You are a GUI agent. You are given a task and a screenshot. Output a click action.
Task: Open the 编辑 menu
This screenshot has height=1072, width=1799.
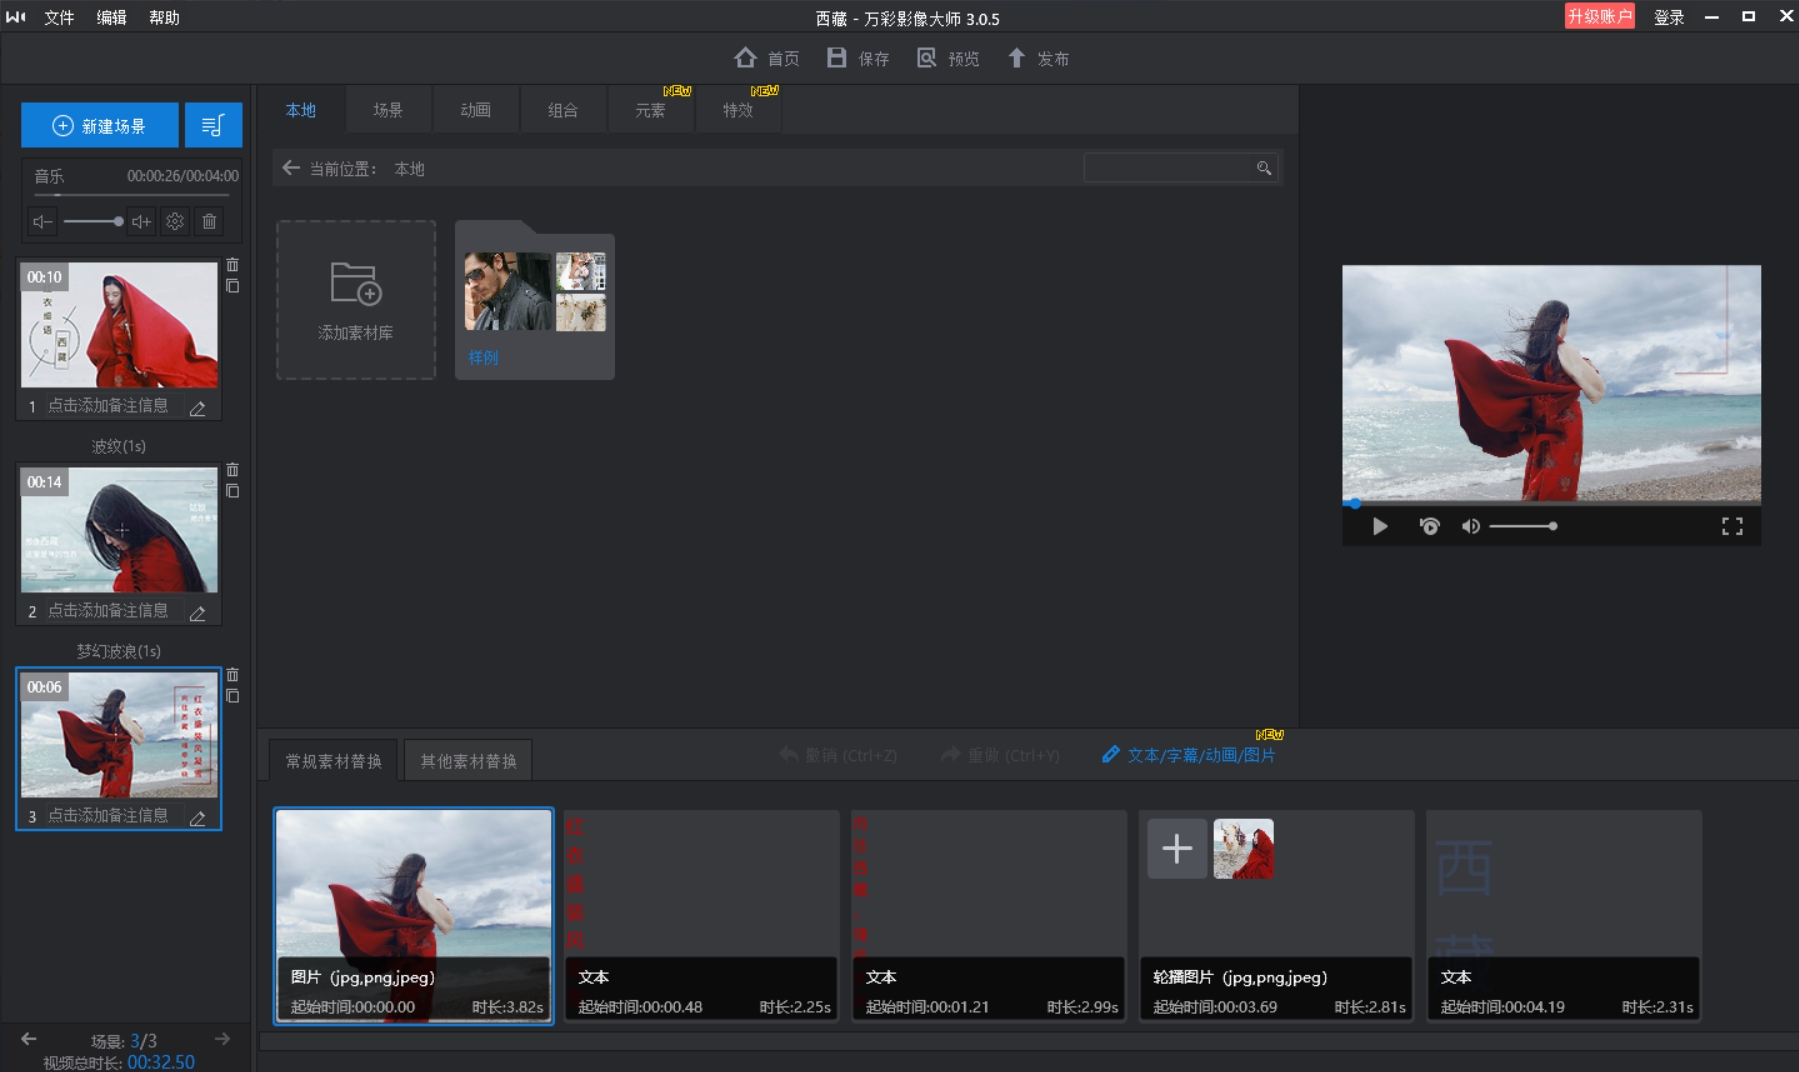pyautogui.click(x=111, y=17)
